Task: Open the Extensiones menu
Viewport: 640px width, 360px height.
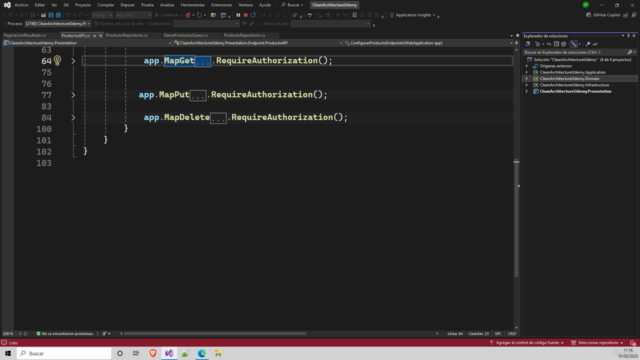Action: tap(221, 5)
